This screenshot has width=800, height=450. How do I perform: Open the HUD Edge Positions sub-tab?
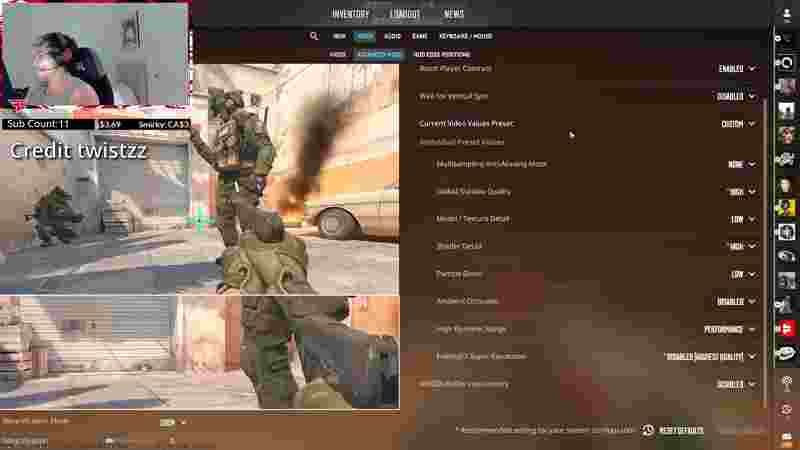click(442, 54)
